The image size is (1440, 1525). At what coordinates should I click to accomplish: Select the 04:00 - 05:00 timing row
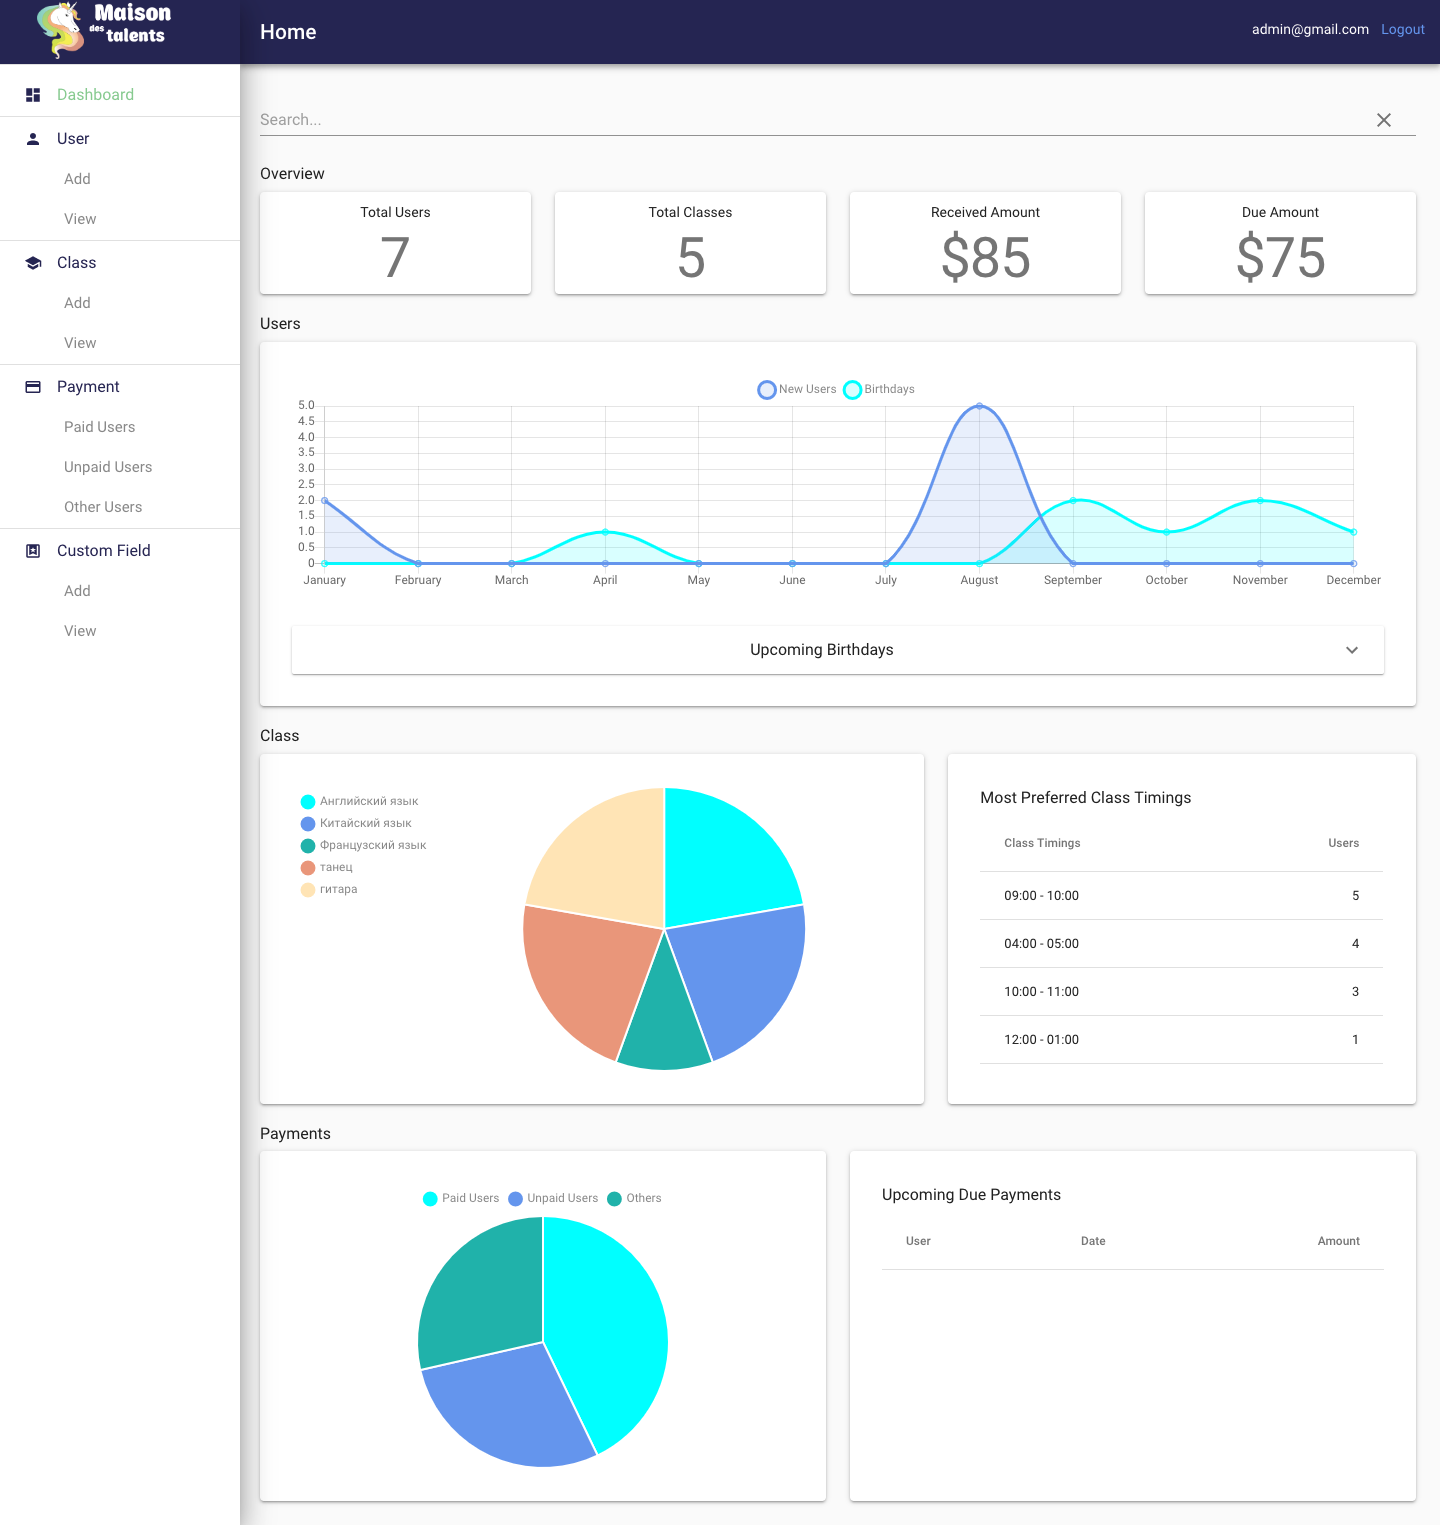(1181, 944)
